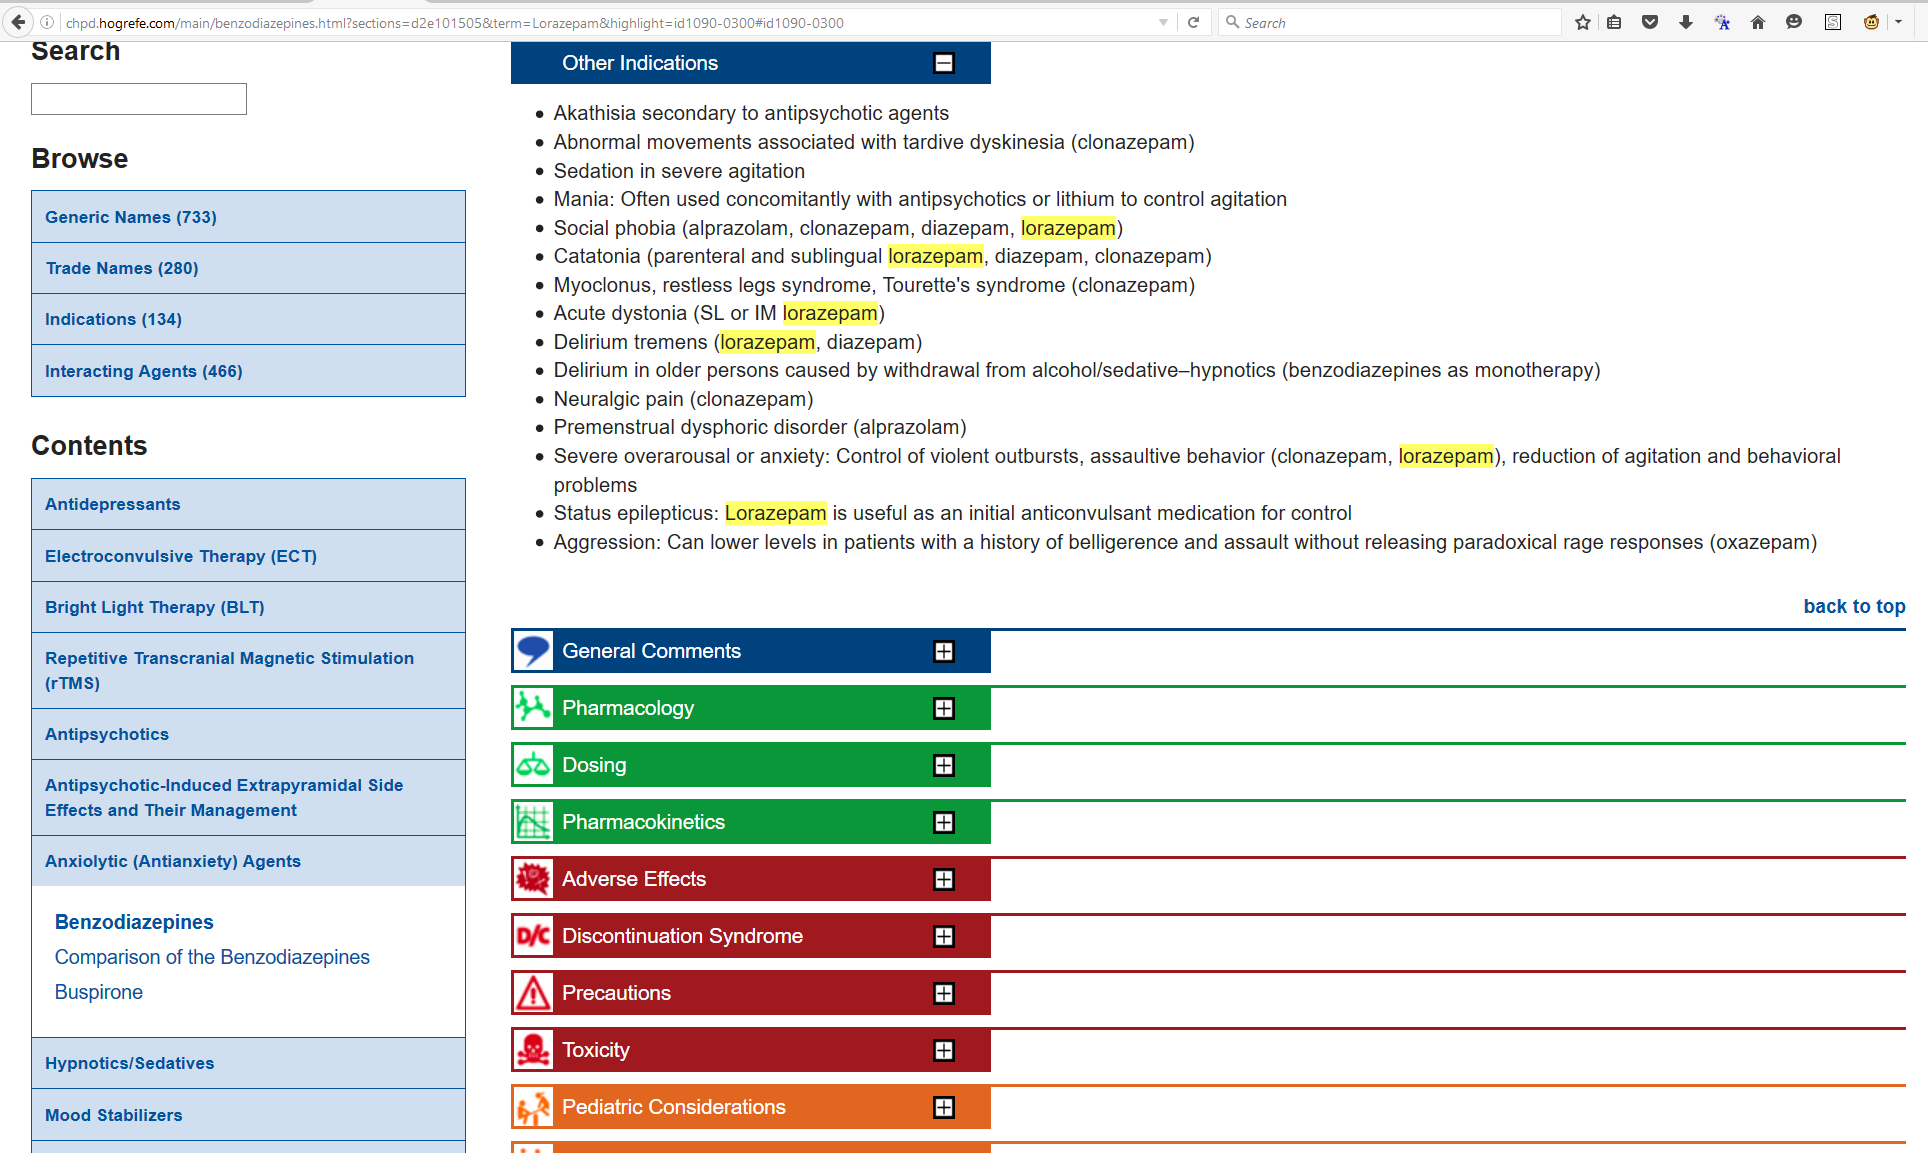The image size is (1928, 1153).
Task: Click the boxed S extension icon
Action: click(x=1833, y=22)
